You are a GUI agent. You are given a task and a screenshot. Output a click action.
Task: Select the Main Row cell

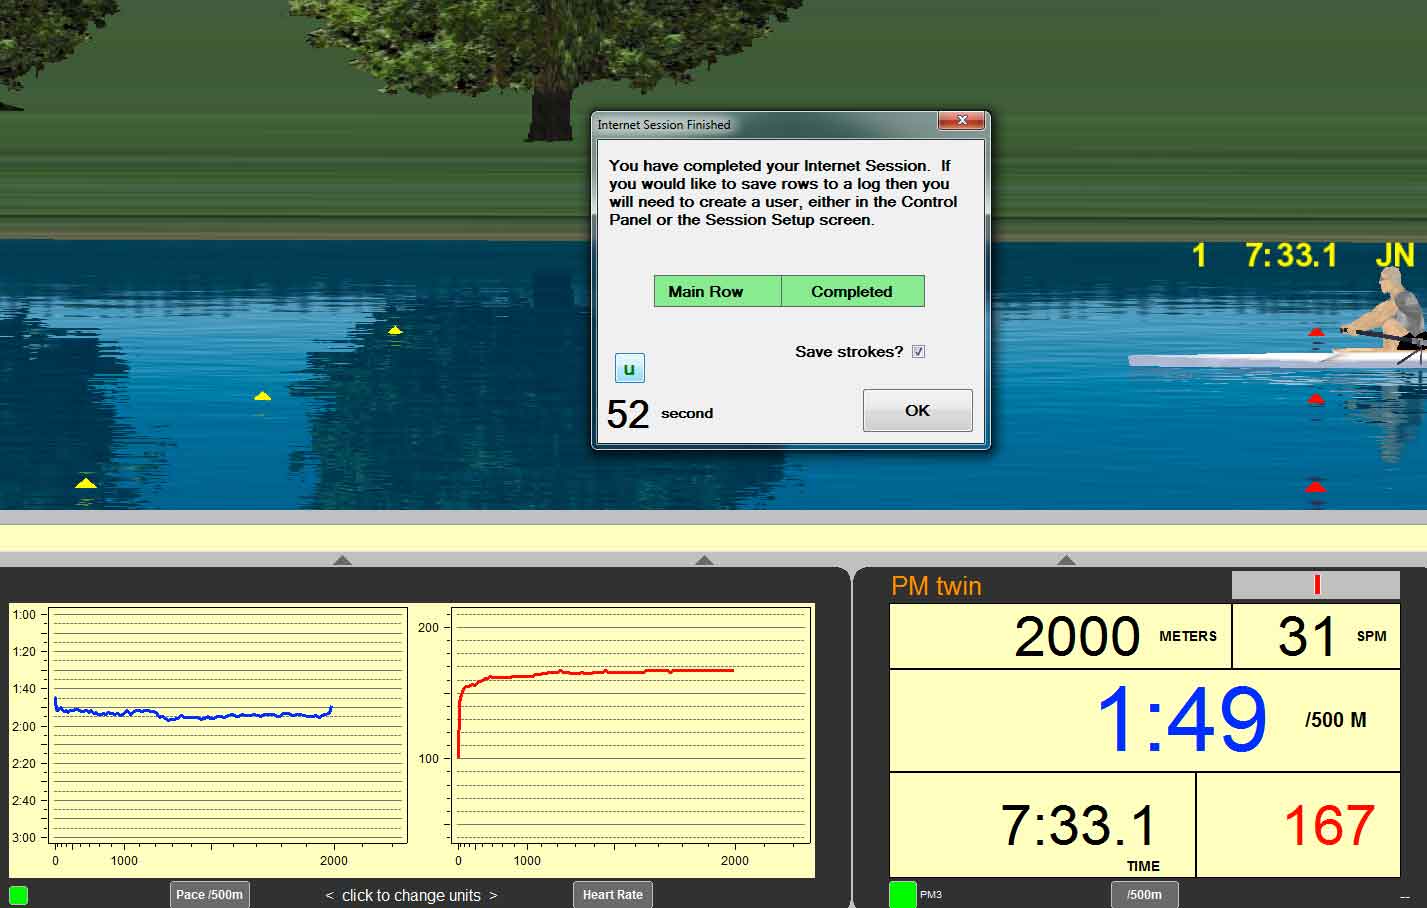[x=717, y=291]
